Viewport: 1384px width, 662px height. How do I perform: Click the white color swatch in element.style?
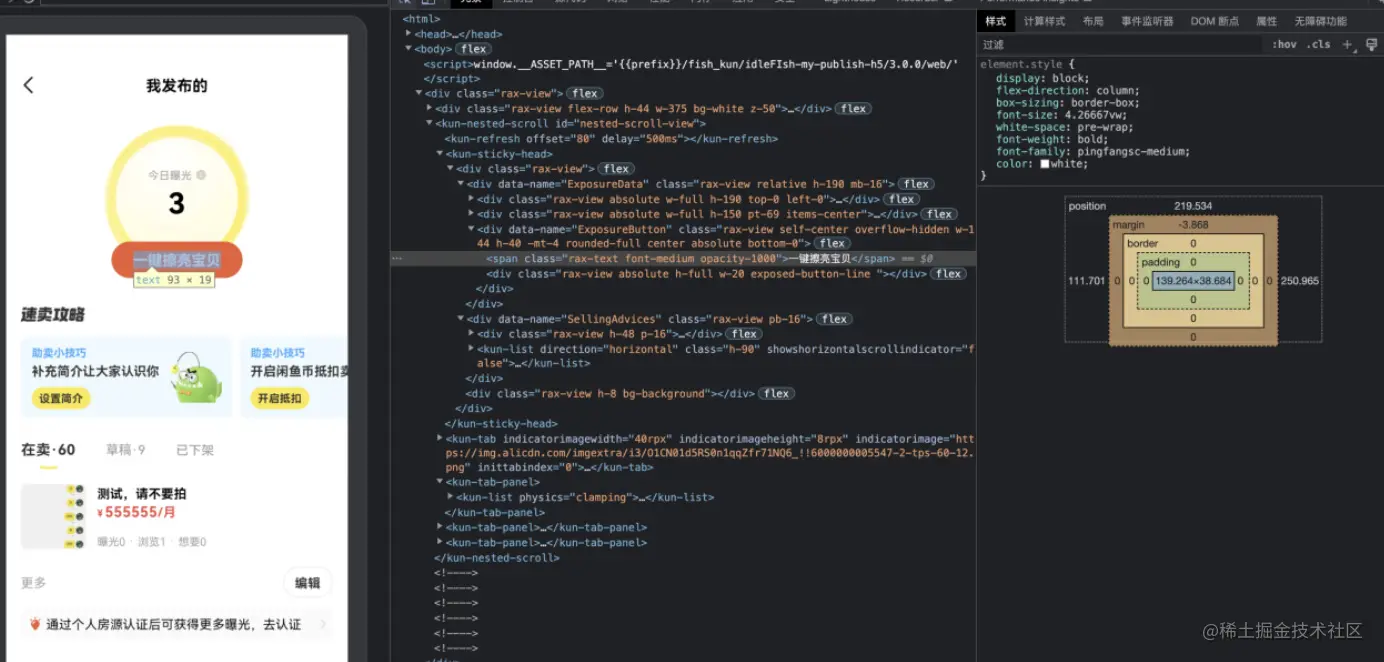tap(1045, 164)
